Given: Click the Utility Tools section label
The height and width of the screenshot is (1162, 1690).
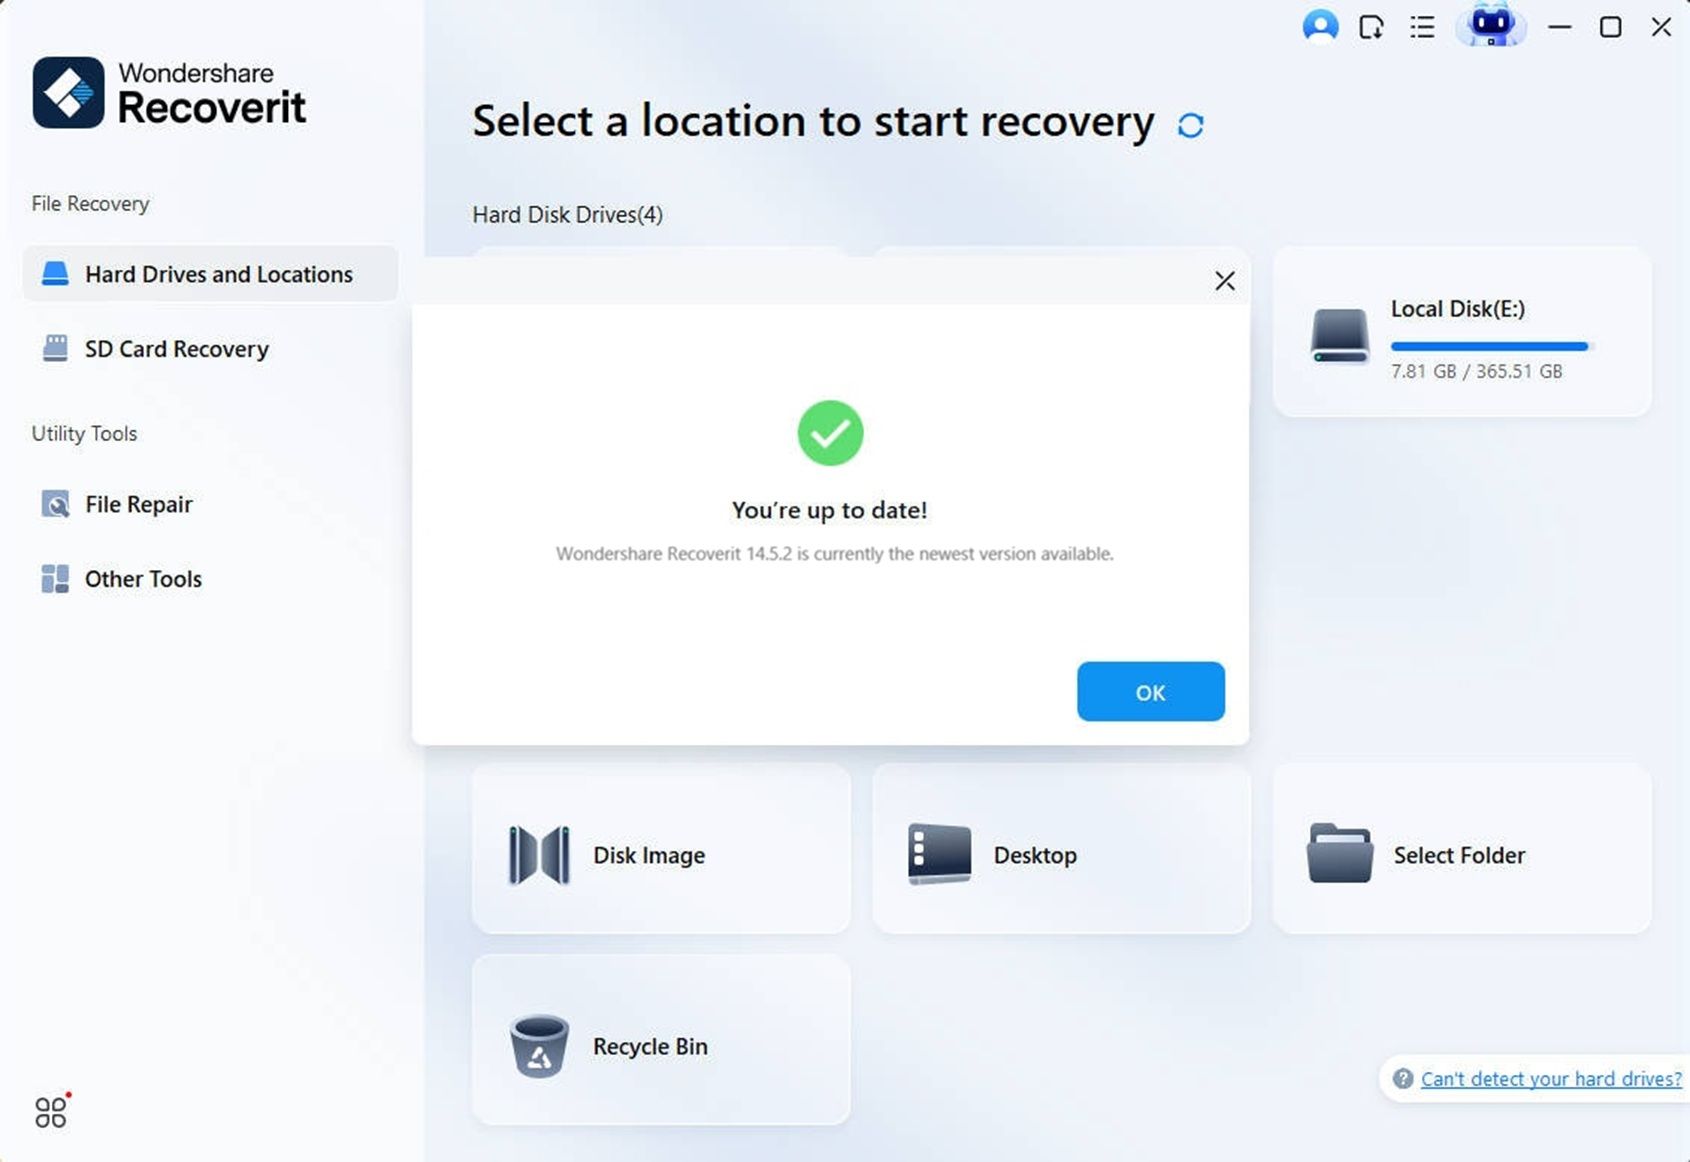Looking at the screenshot, I should 84,434.
